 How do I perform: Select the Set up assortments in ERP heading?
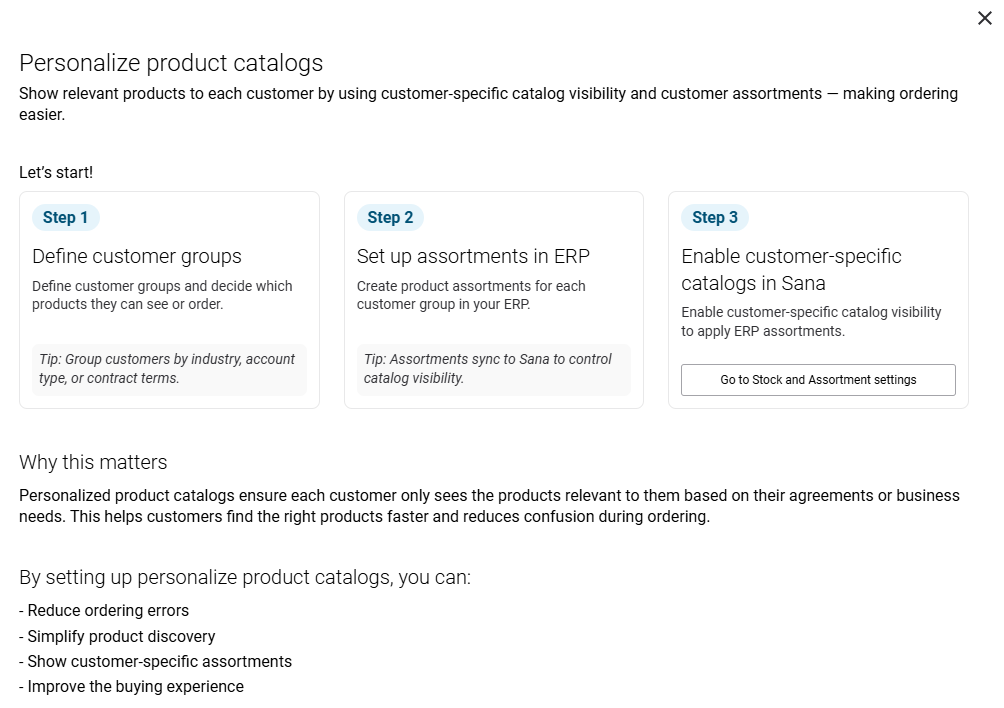473,256
